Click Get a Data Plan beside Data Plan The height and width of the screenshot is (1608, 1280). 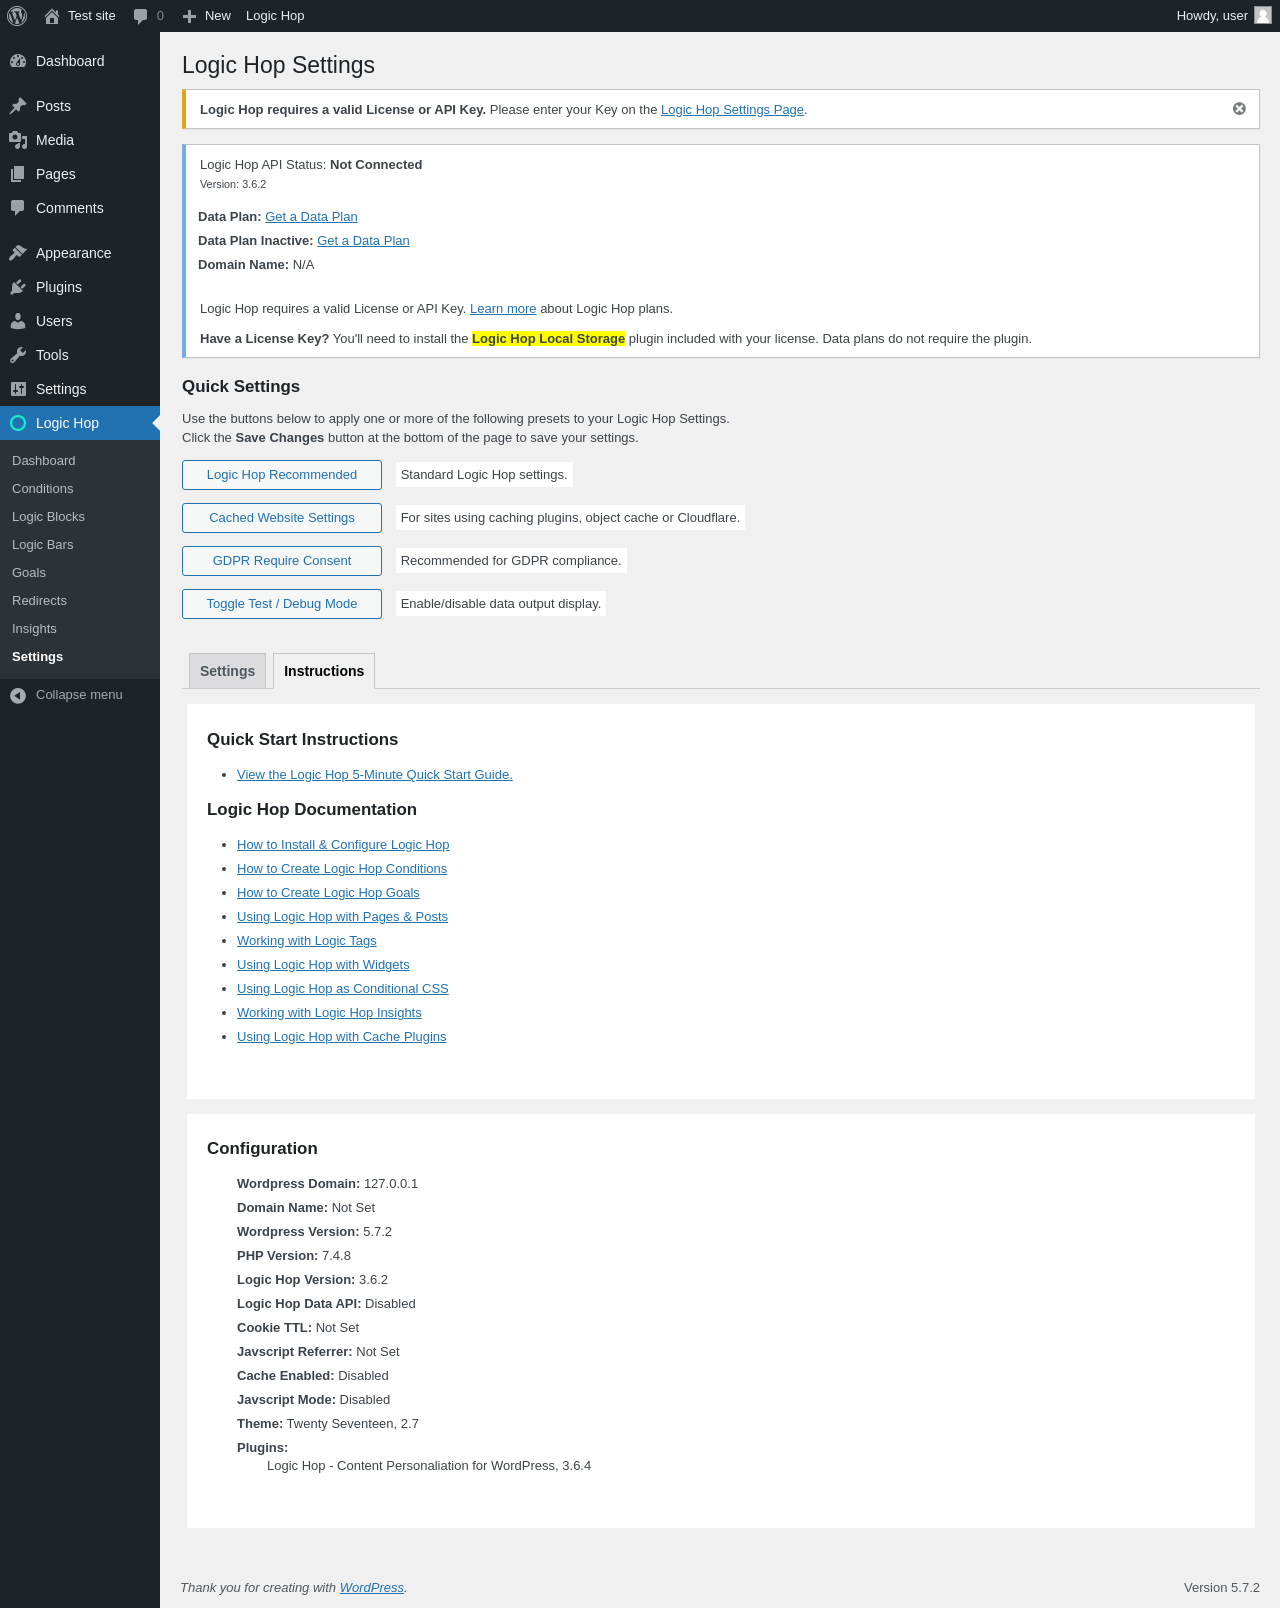click(311, 217)
